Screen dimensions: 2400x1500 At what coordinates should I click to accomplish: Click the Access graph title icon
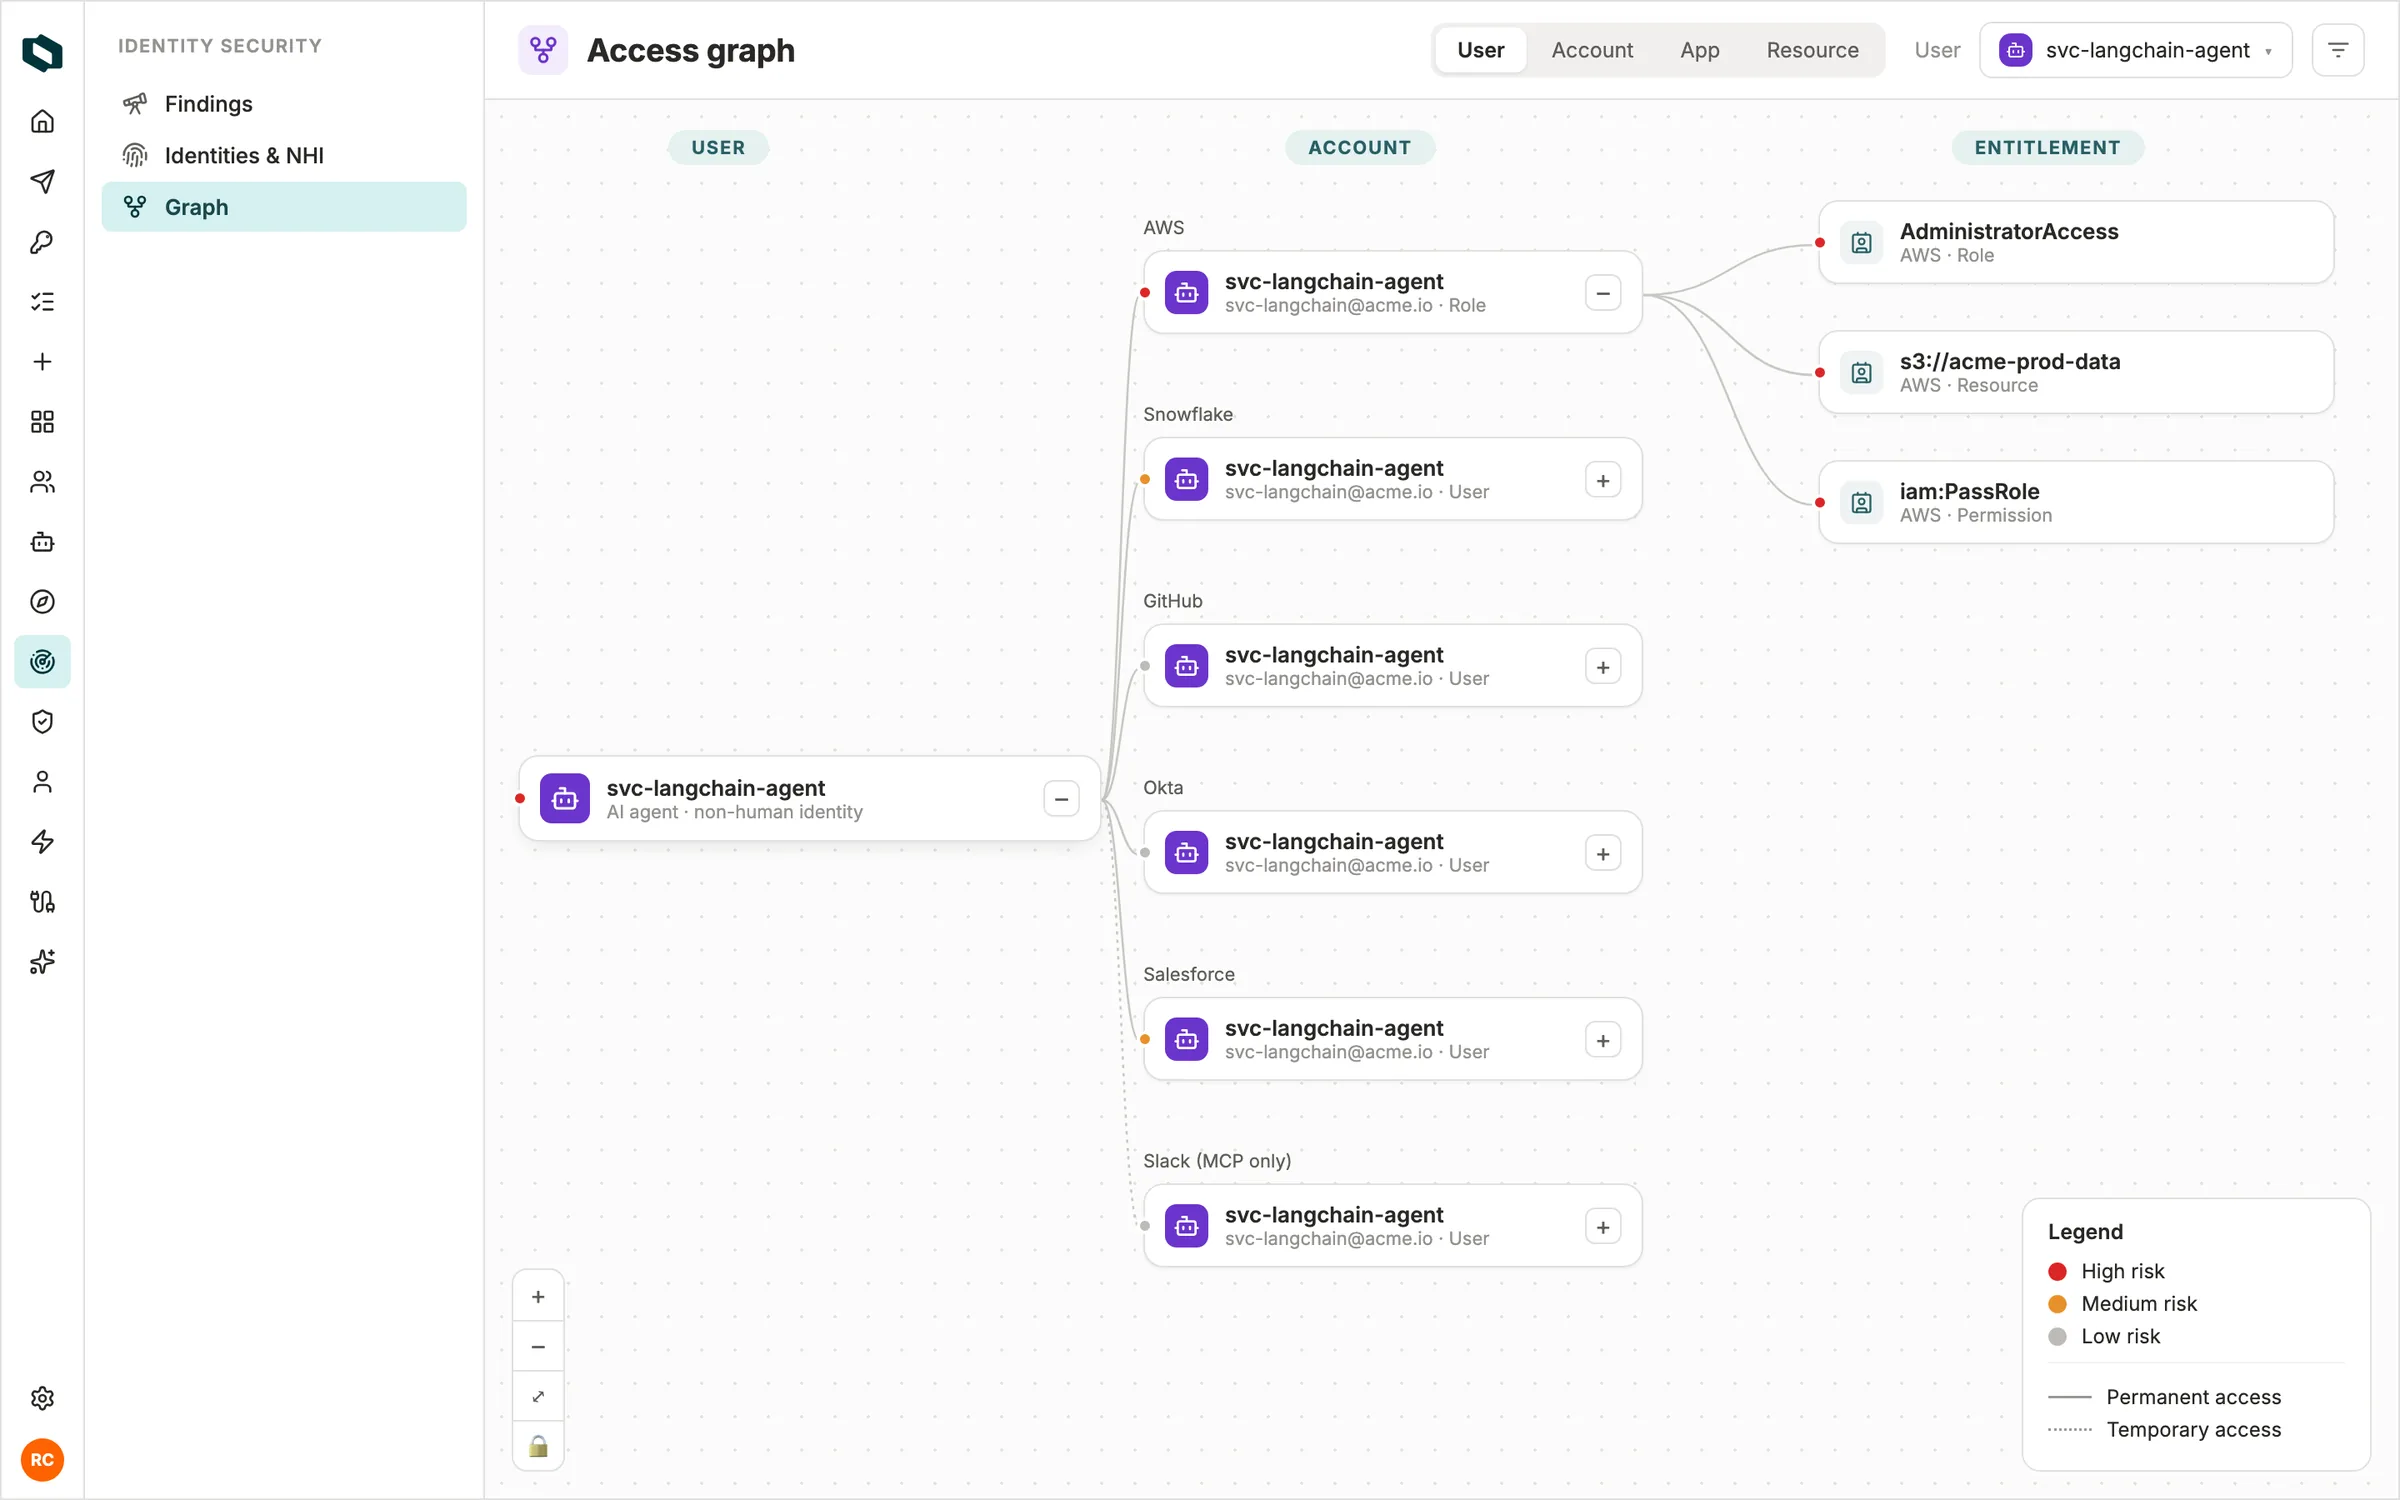pyautogui.click(x=543, y=50)
